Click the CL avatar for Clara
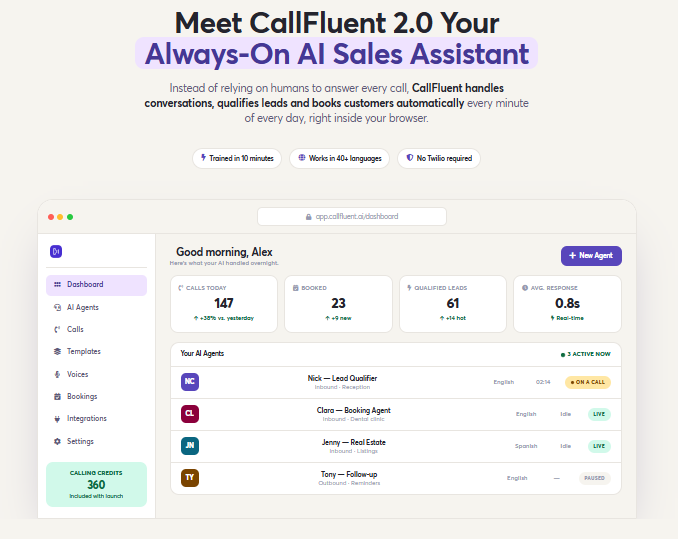The height and width of the screenshot is (539, 678). [x=190, y=414]
